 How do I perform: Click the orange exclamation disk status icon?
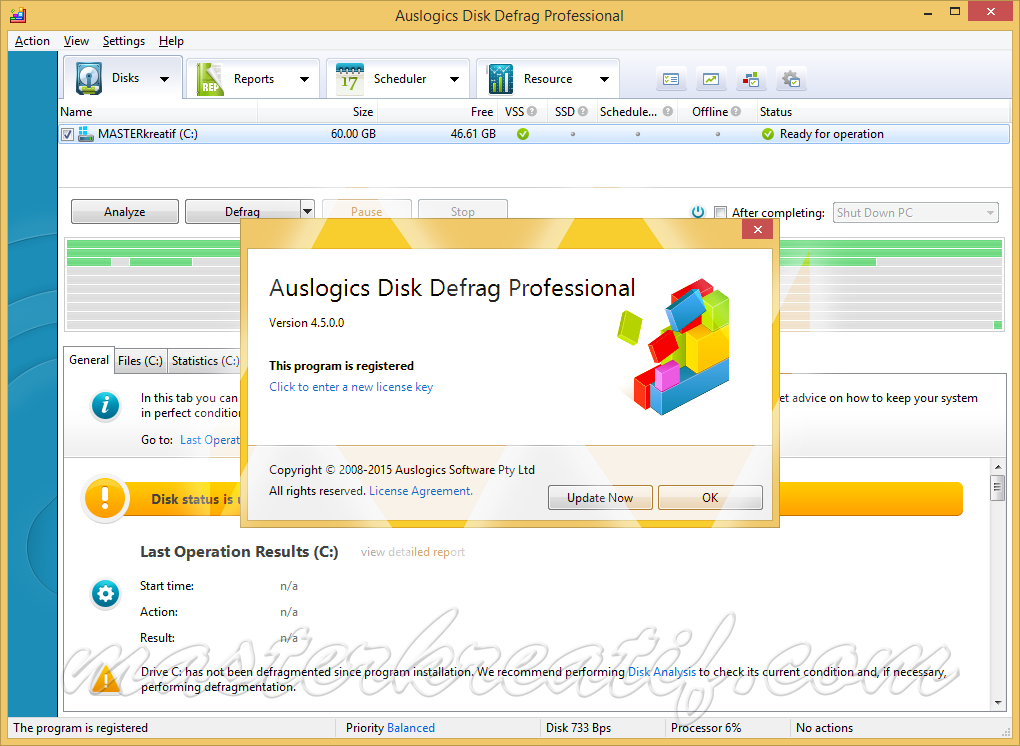pos(105,499)
